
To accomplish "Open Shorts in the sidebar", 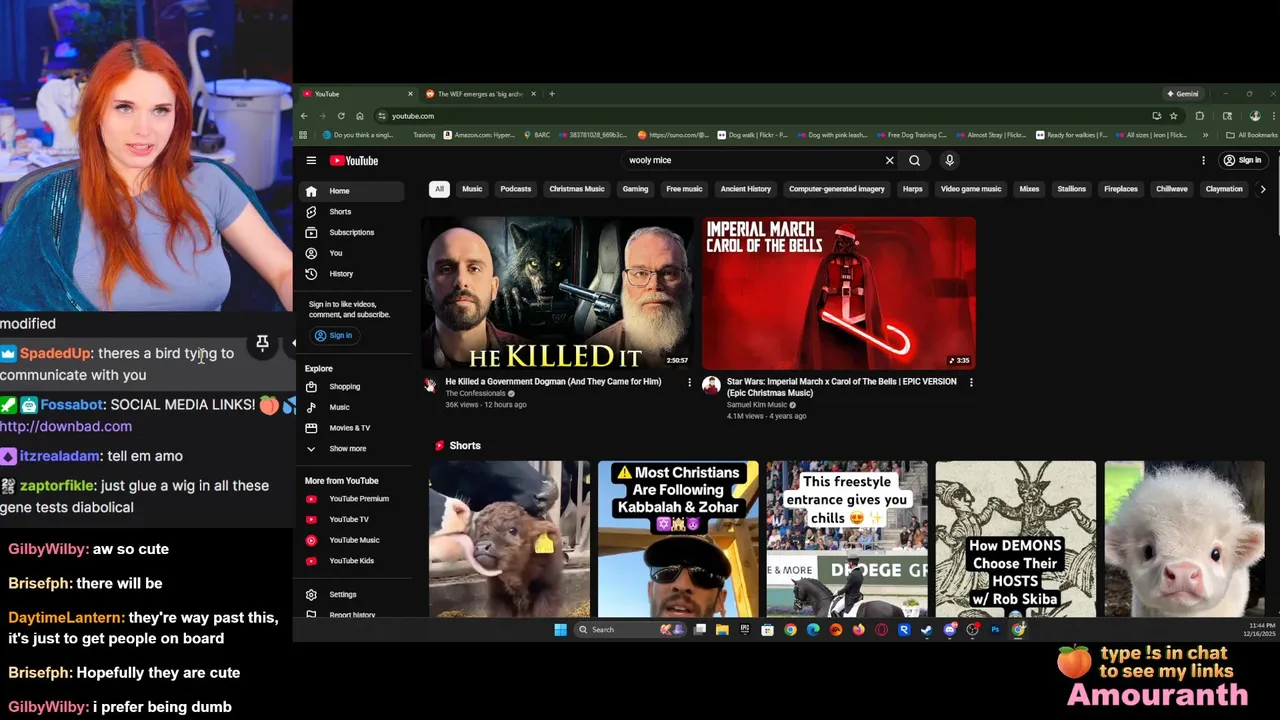I will point(351,212).
